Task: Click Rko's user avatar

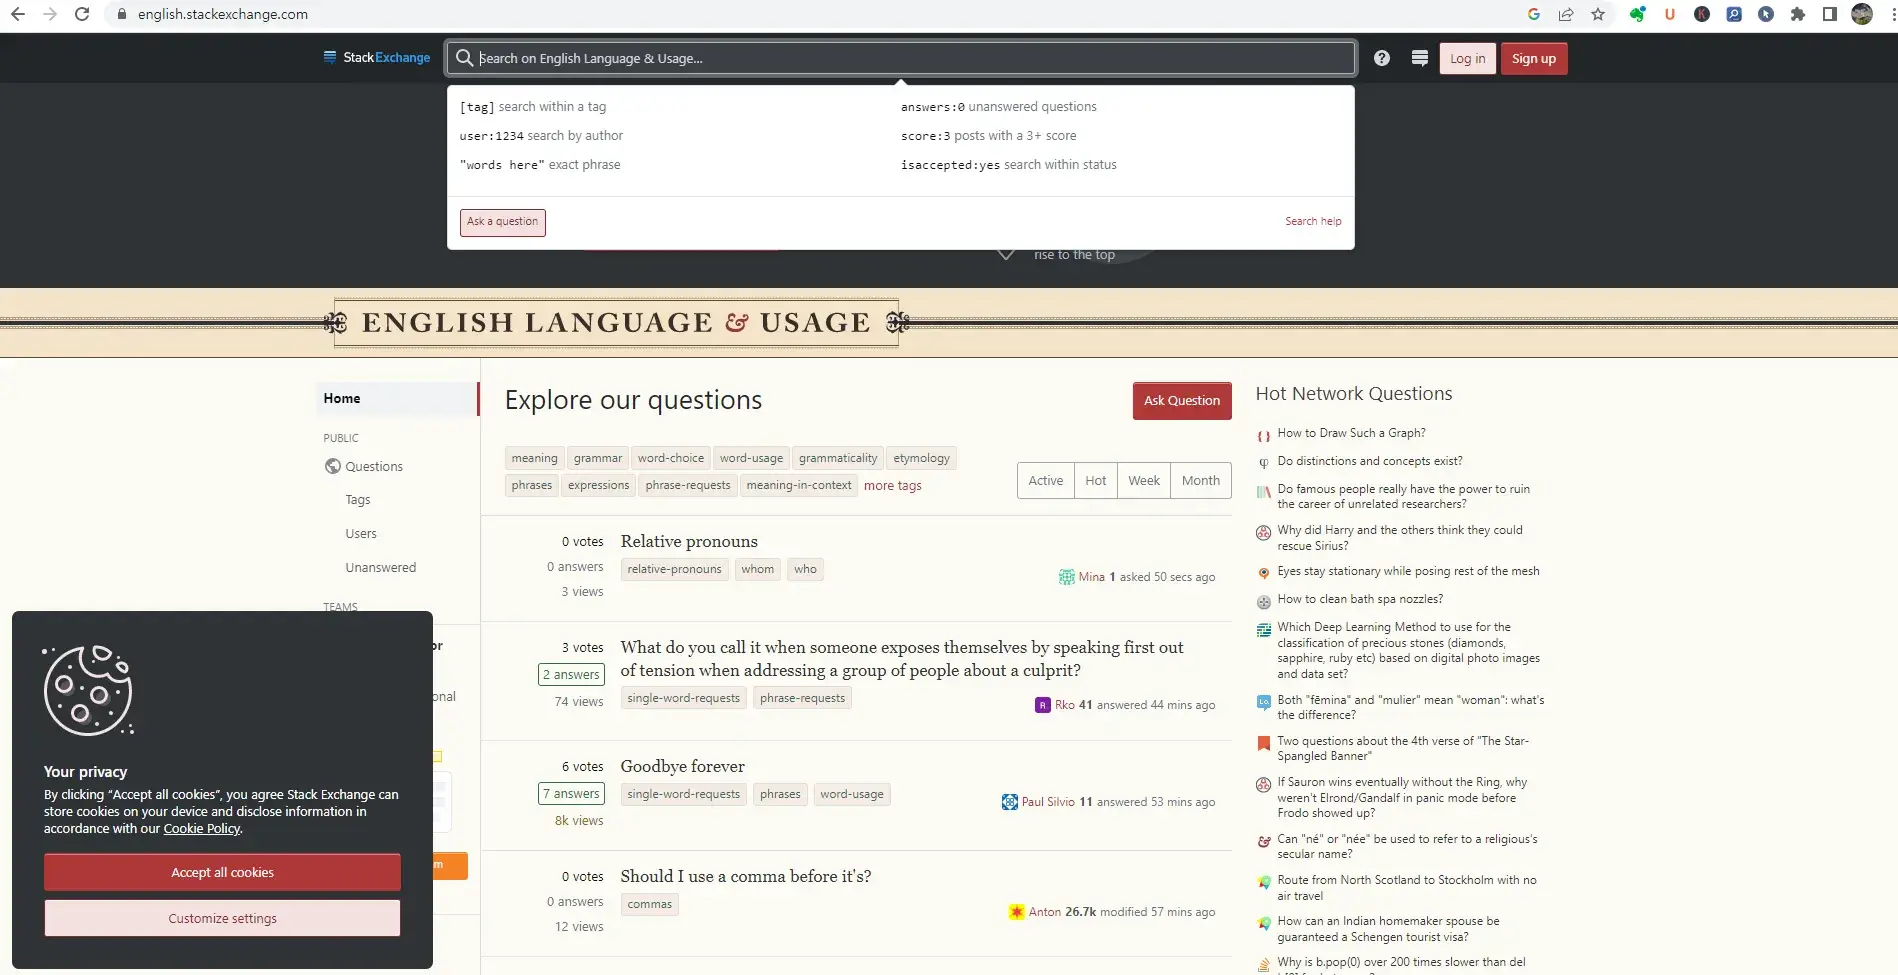Action: pyautogui.click(x=1043, y=705)
